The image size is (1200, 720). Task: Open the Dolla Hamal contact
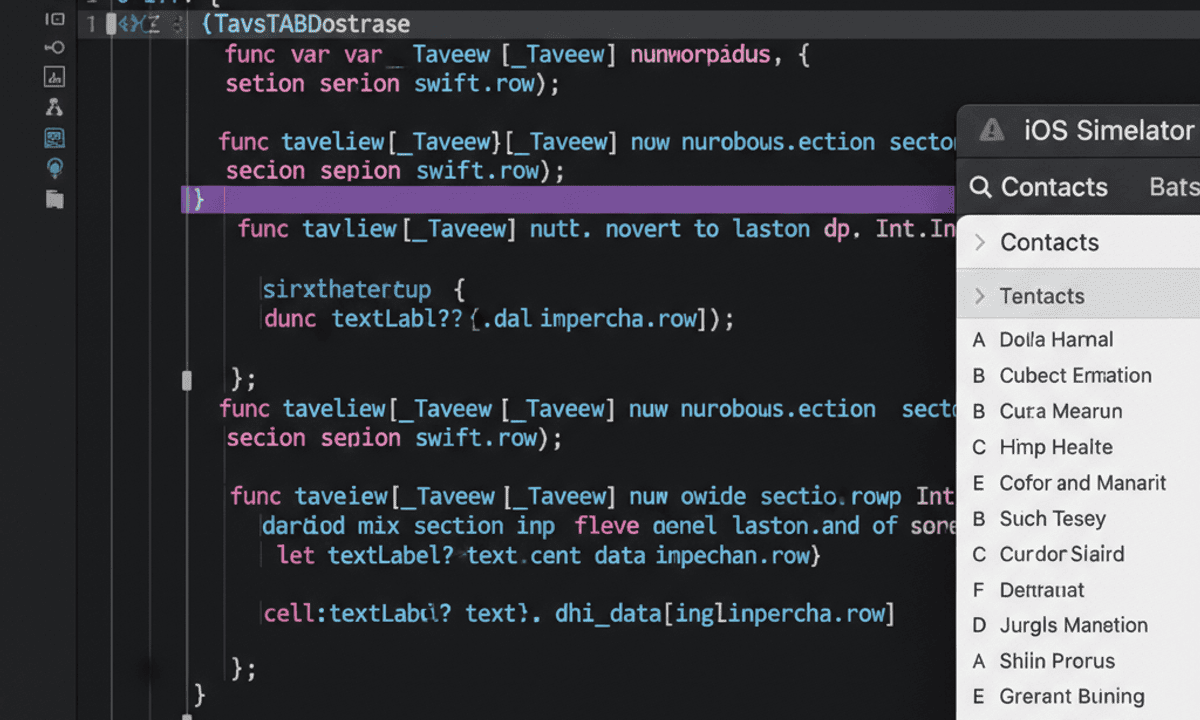coord(1056,340)
